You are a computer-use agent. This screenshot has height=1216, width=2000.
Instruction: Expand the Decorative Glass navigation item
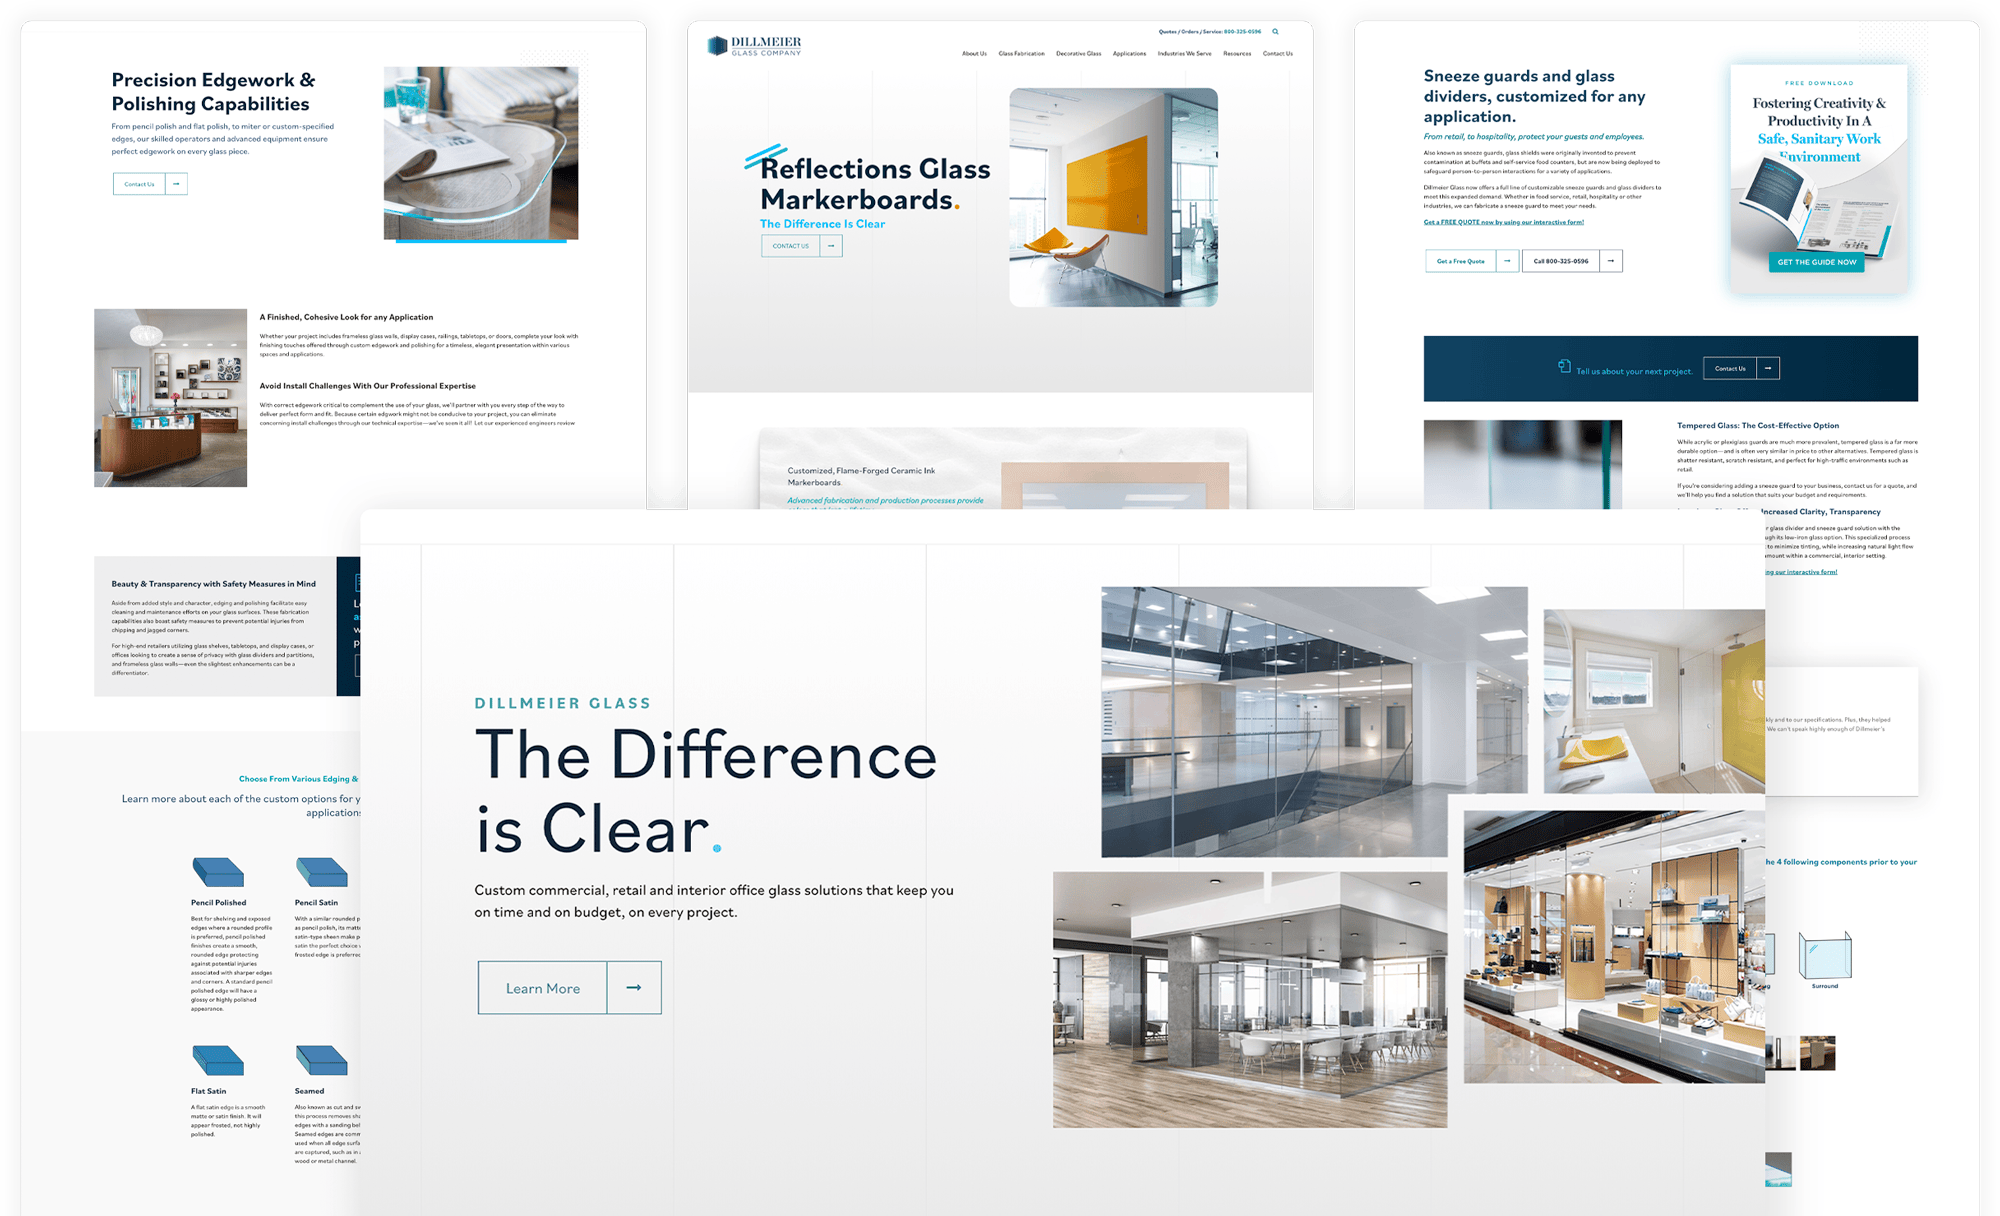click(1077, 54)
